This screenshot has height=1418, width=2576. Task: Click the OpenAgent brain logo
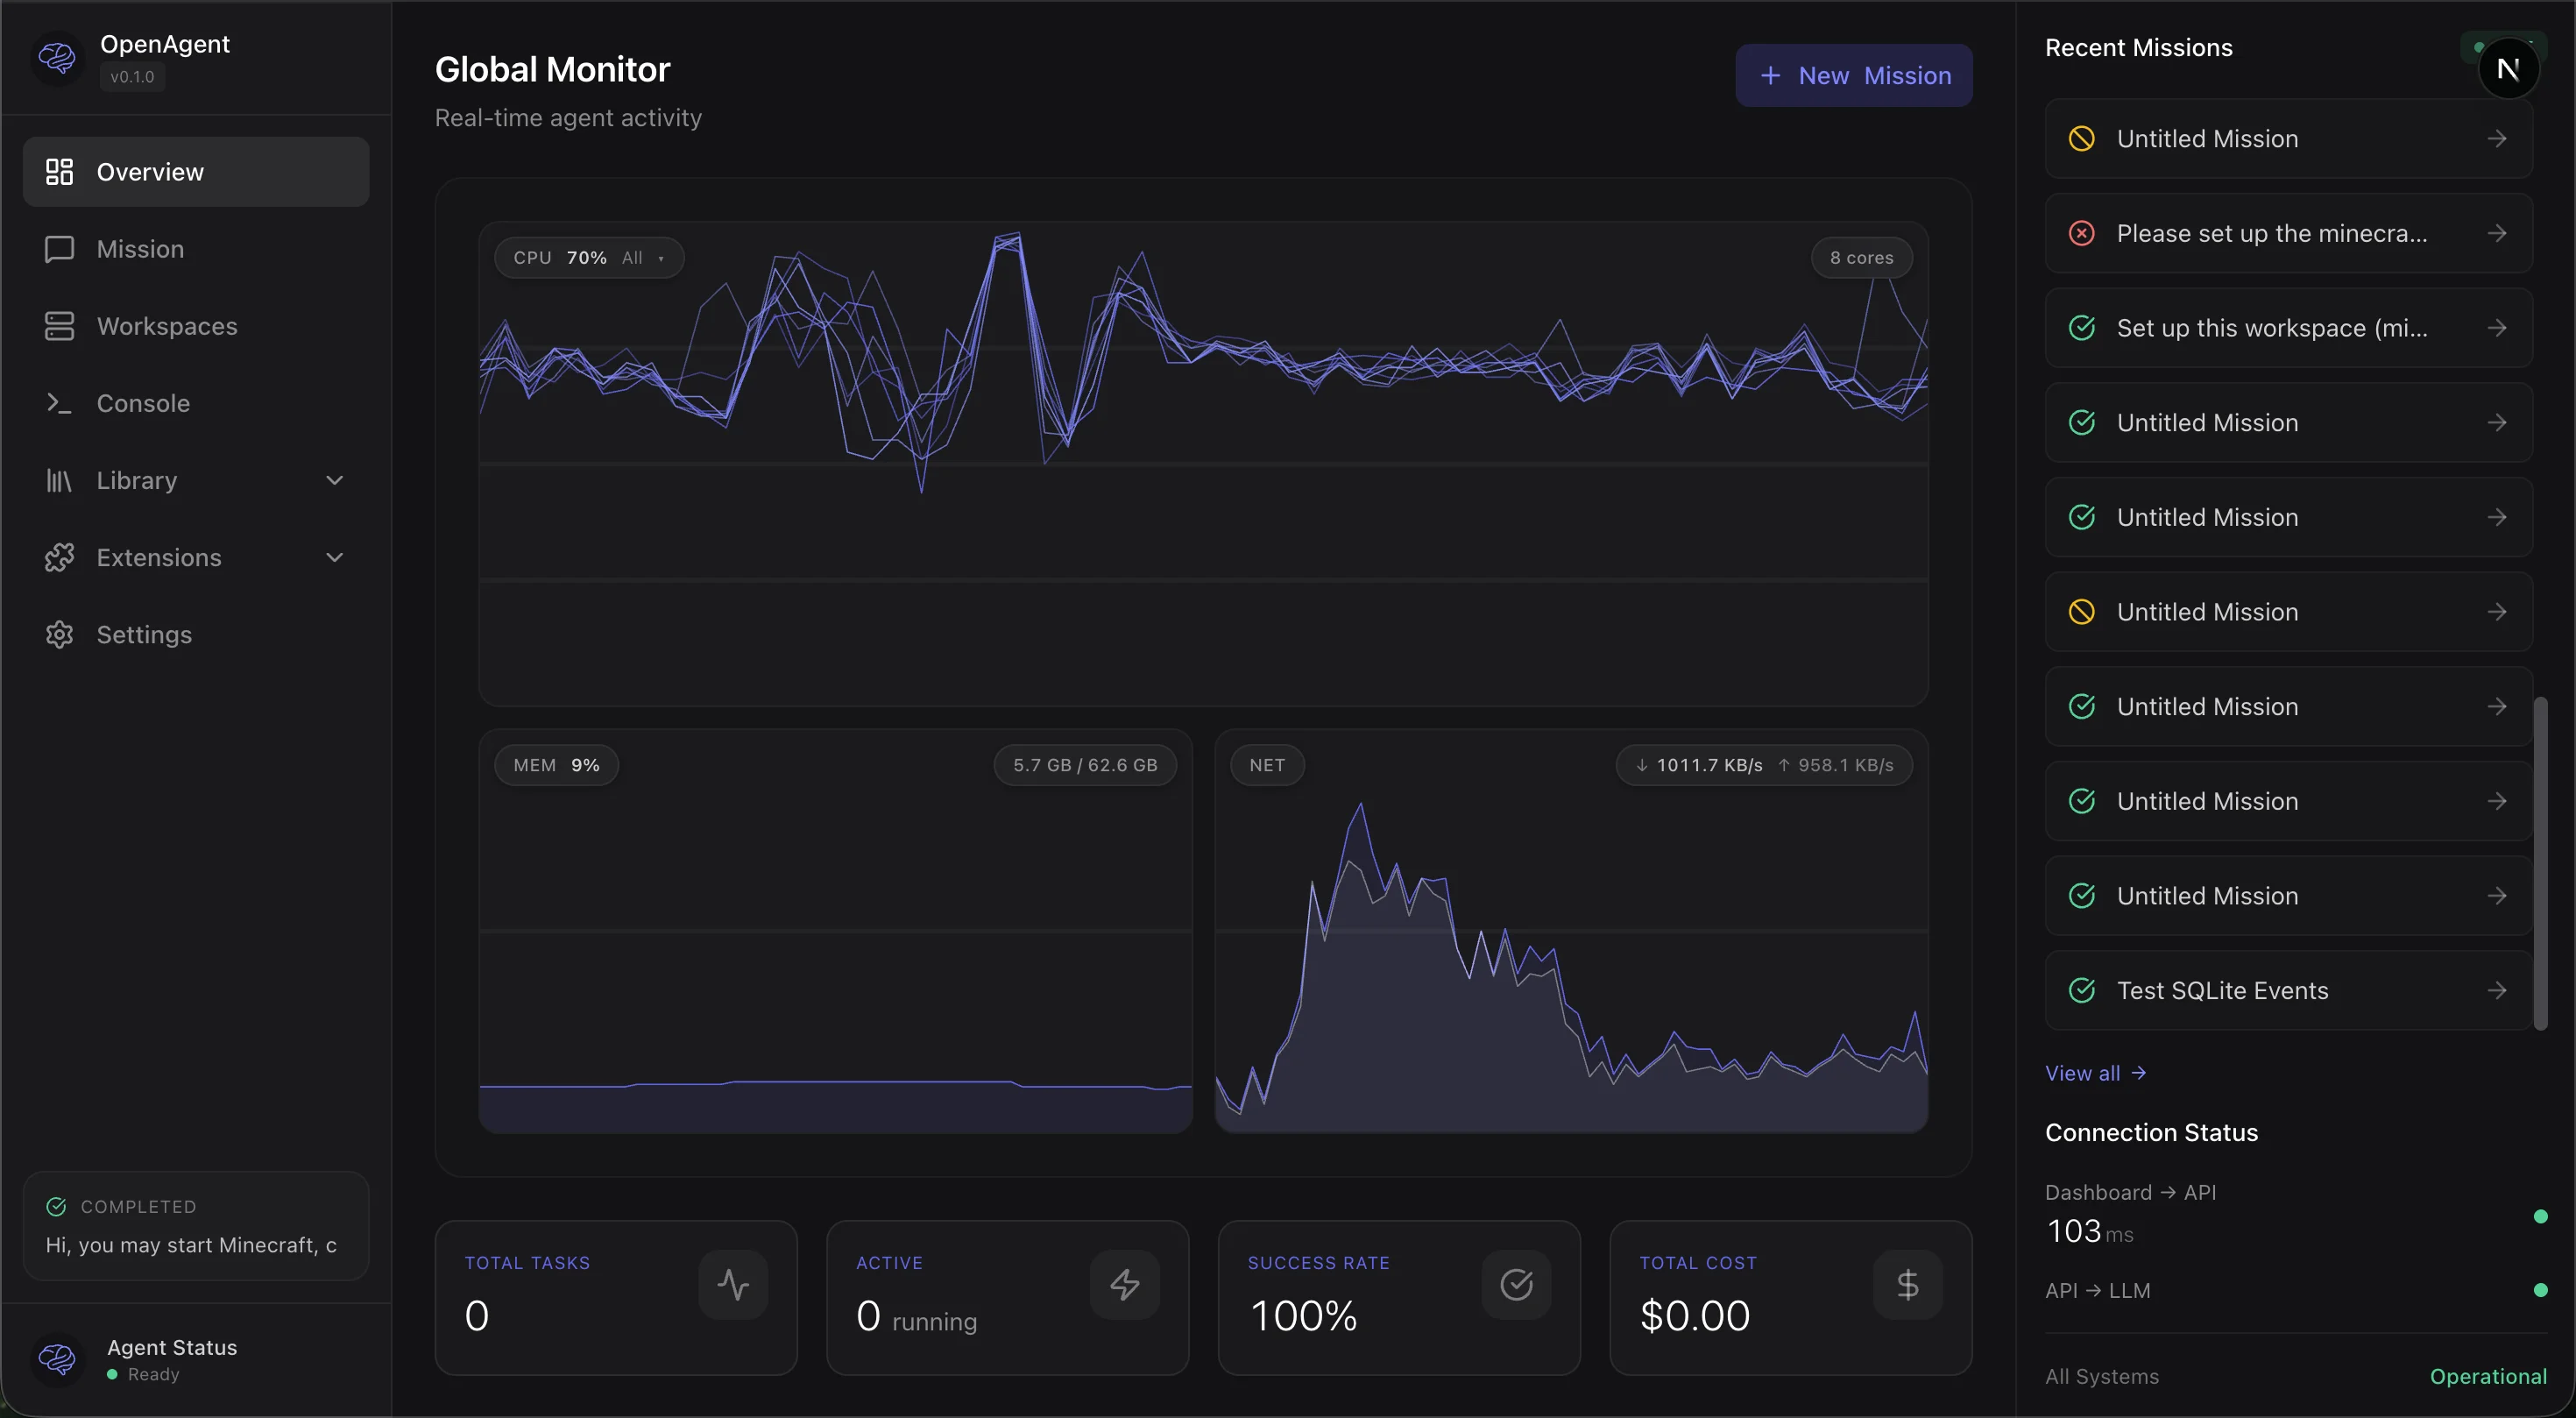click(x=57, y=57)
